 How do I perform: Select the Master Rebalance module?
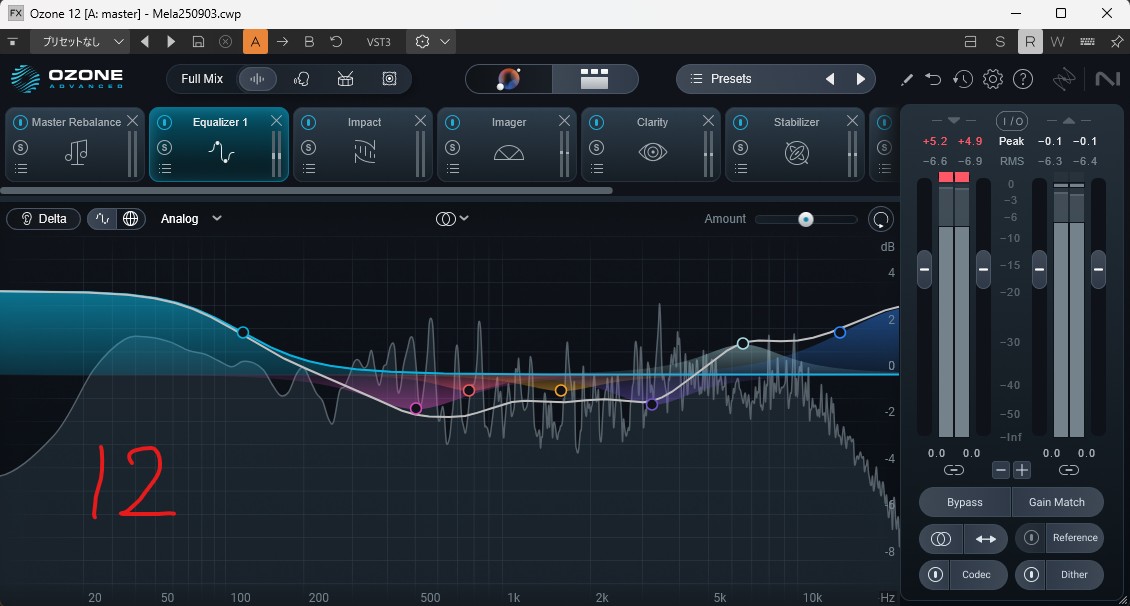pyautogui.click(x=75, y=144)
